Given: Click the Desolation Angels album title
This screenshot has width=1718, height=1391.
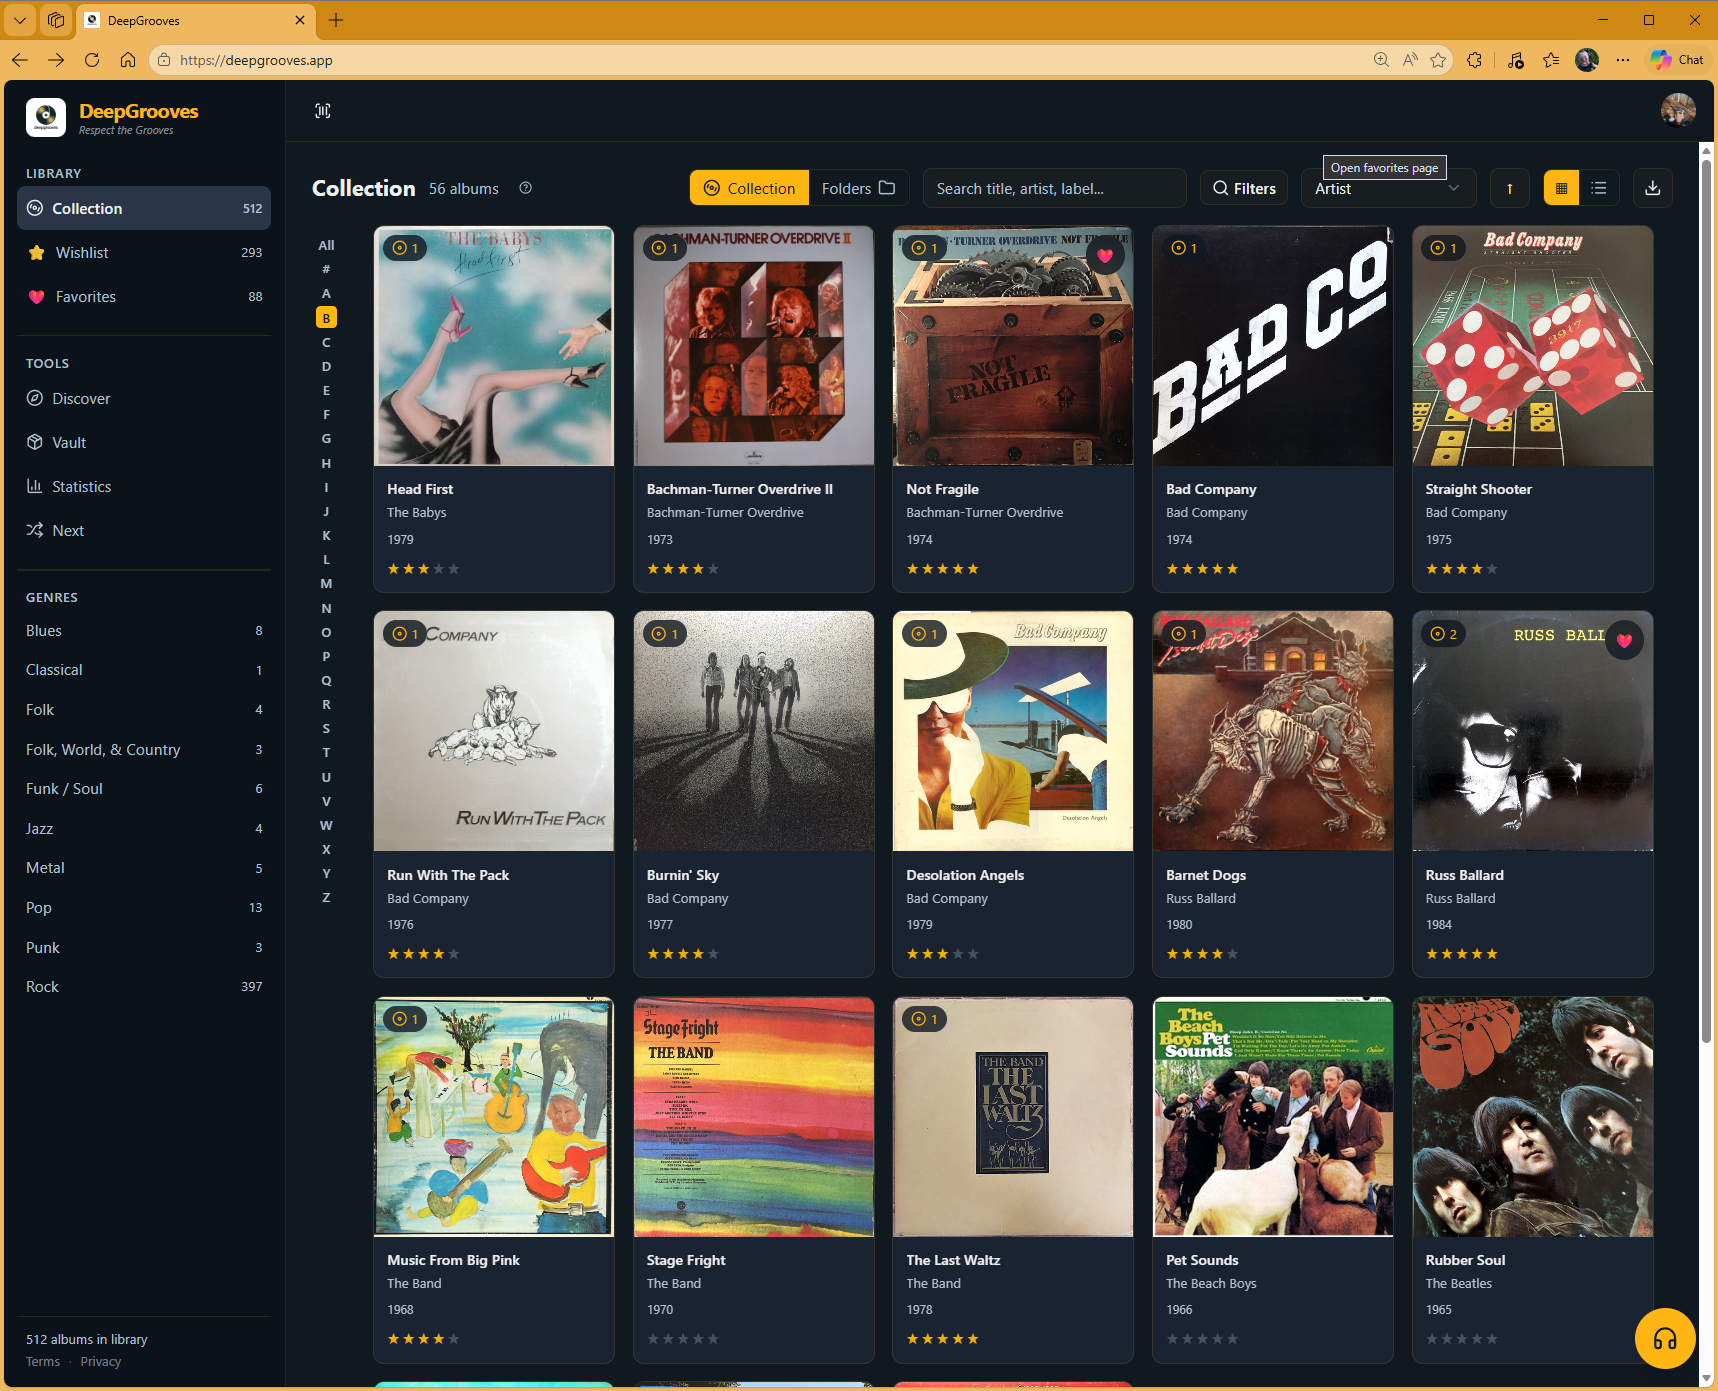Looking at the screenshot, I should pyautogui.click(x=965, y=875).
